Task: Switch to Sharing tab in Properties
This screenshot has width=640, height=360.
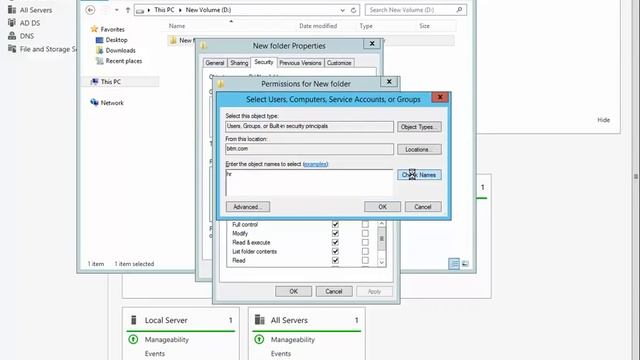Action: (239, 63)
